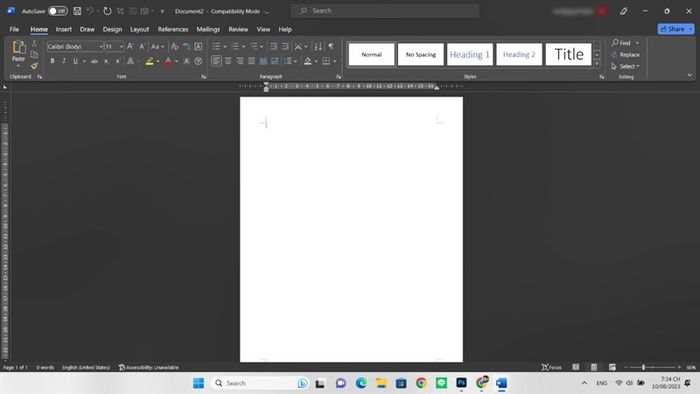700x394 pixels.
Task: Center align the paragraph
Action: click(x=228, y=61)
